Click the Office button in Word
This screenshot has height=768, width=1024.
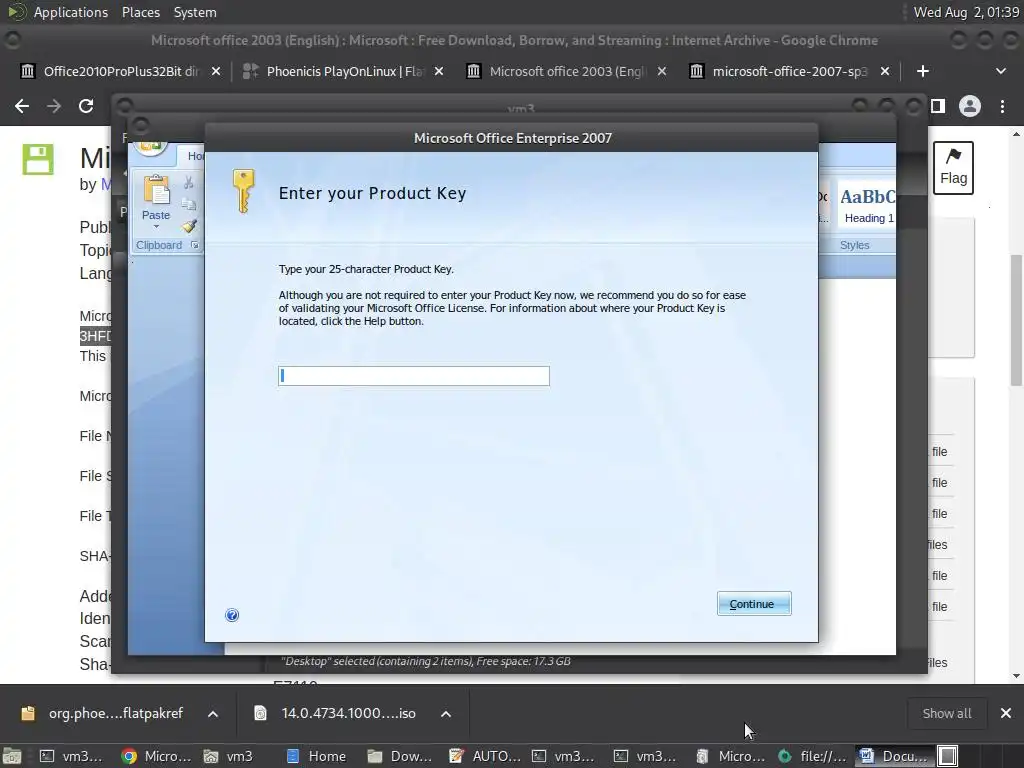click(151, 148)
